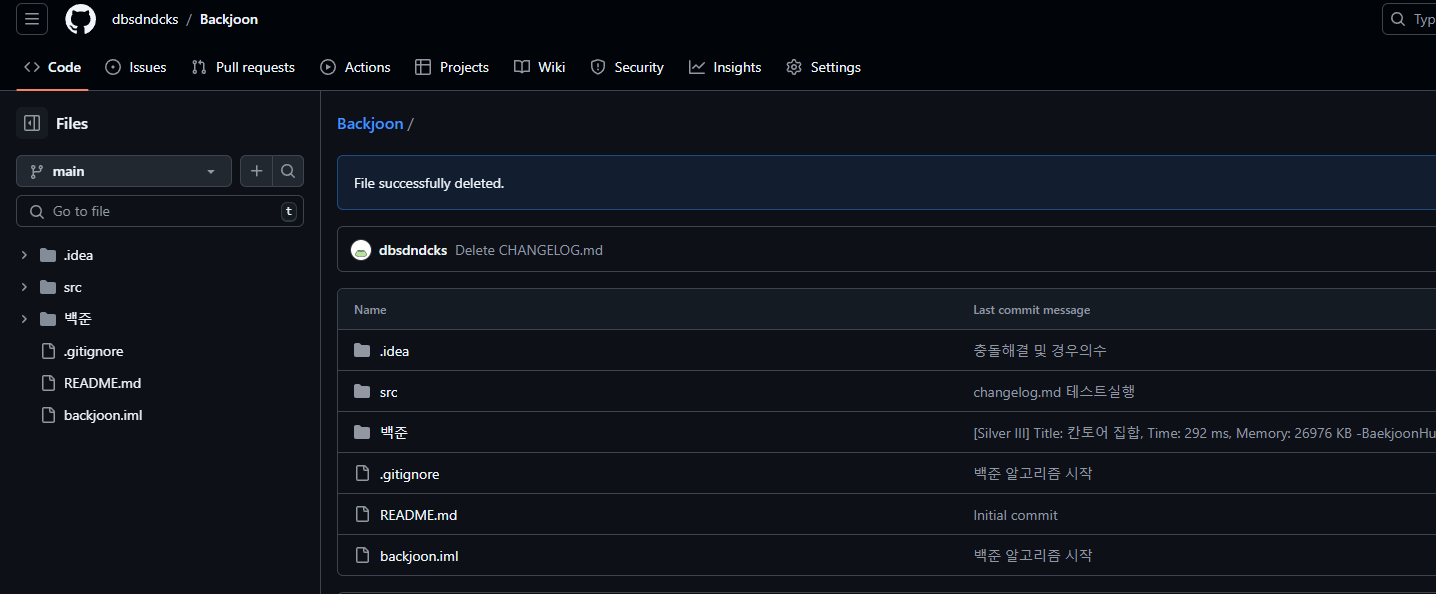Open the Delete CHANGELOG.md commit message
The width and height of the screenshot is (1436, 594).
(529, 250)
